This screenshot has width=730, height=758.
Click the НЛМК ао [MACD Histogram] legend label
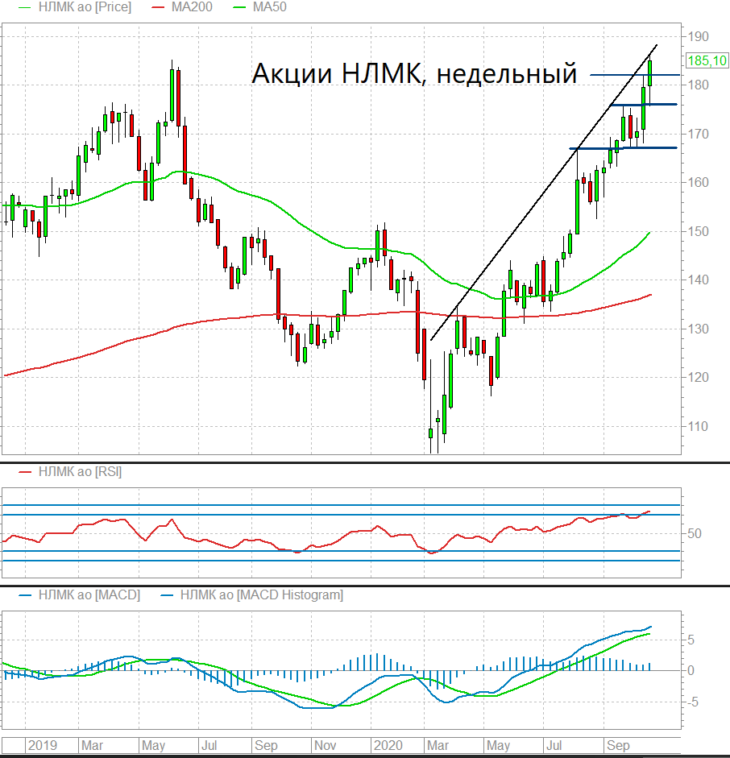[x=262, y=595]
